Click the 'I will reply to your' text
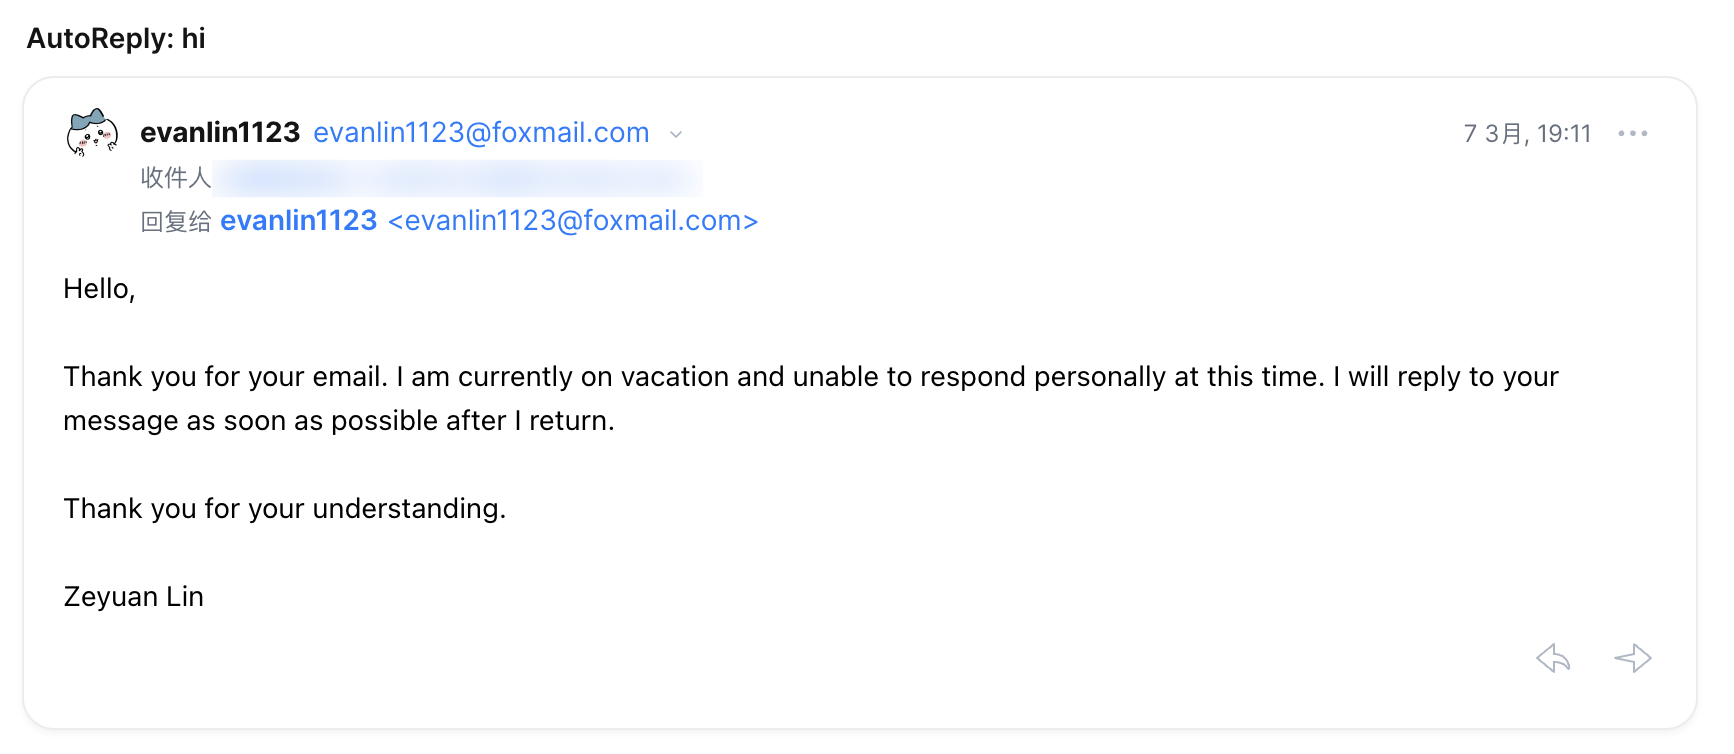The height and width of the screenshot is (754, 1734). tap(1445, 377)
